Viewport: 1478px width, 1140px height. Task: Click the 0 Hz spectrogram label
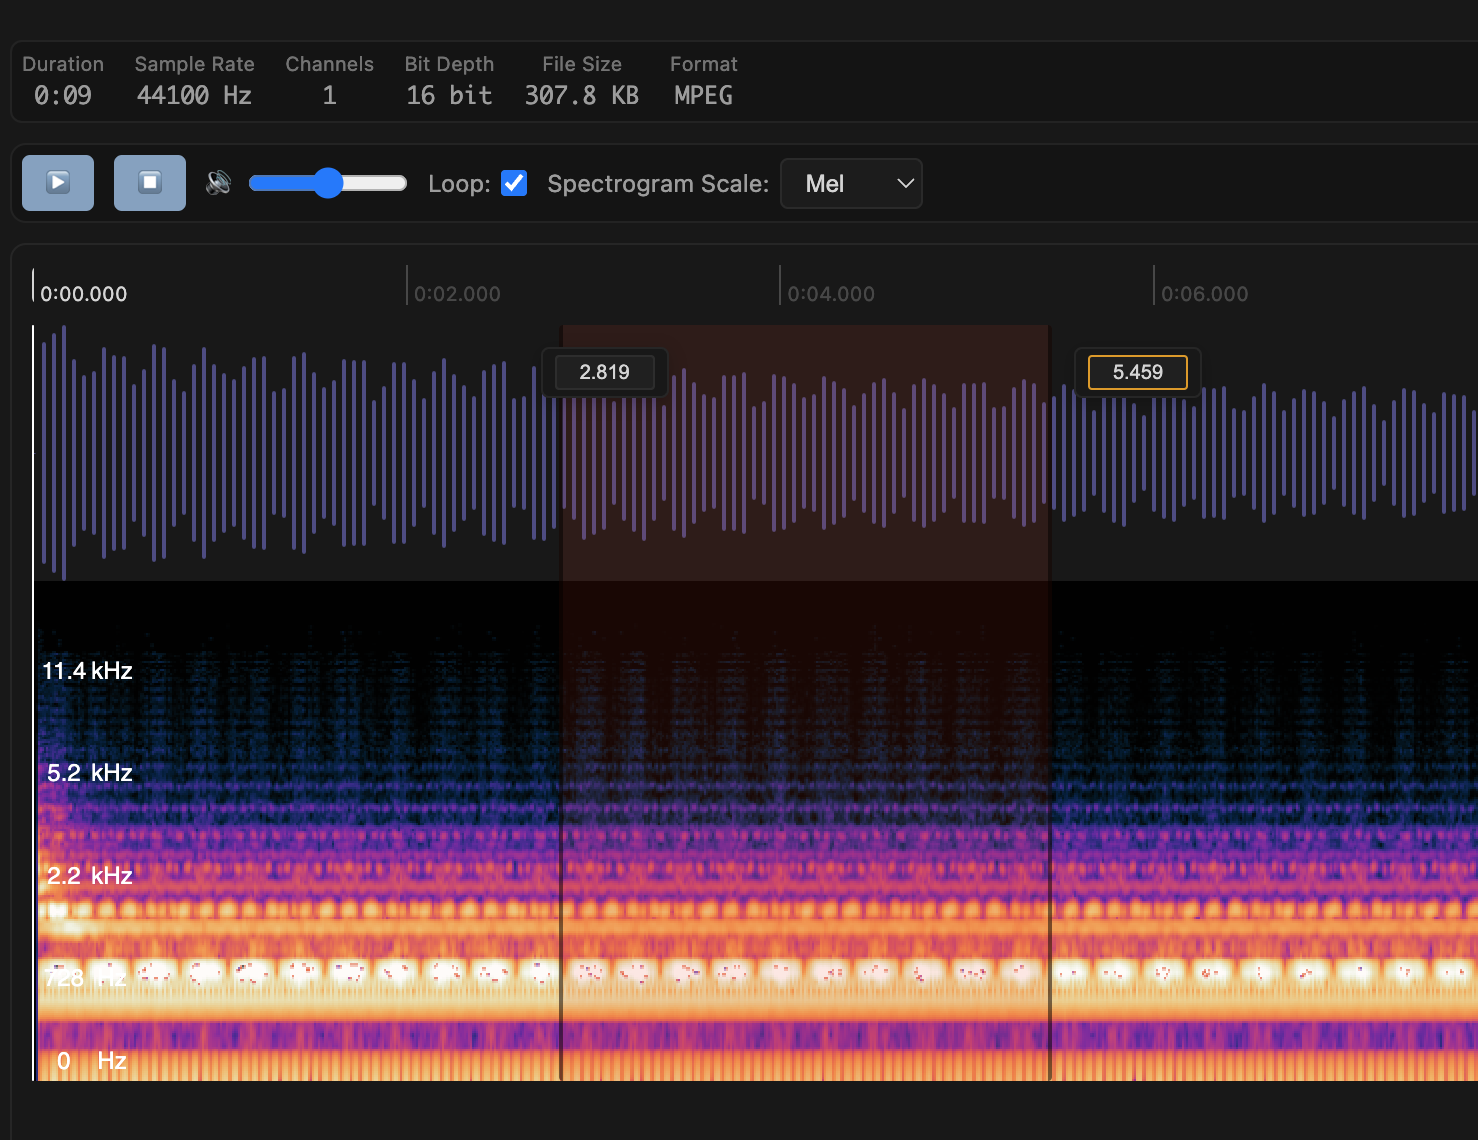(x=91, y=1061)
